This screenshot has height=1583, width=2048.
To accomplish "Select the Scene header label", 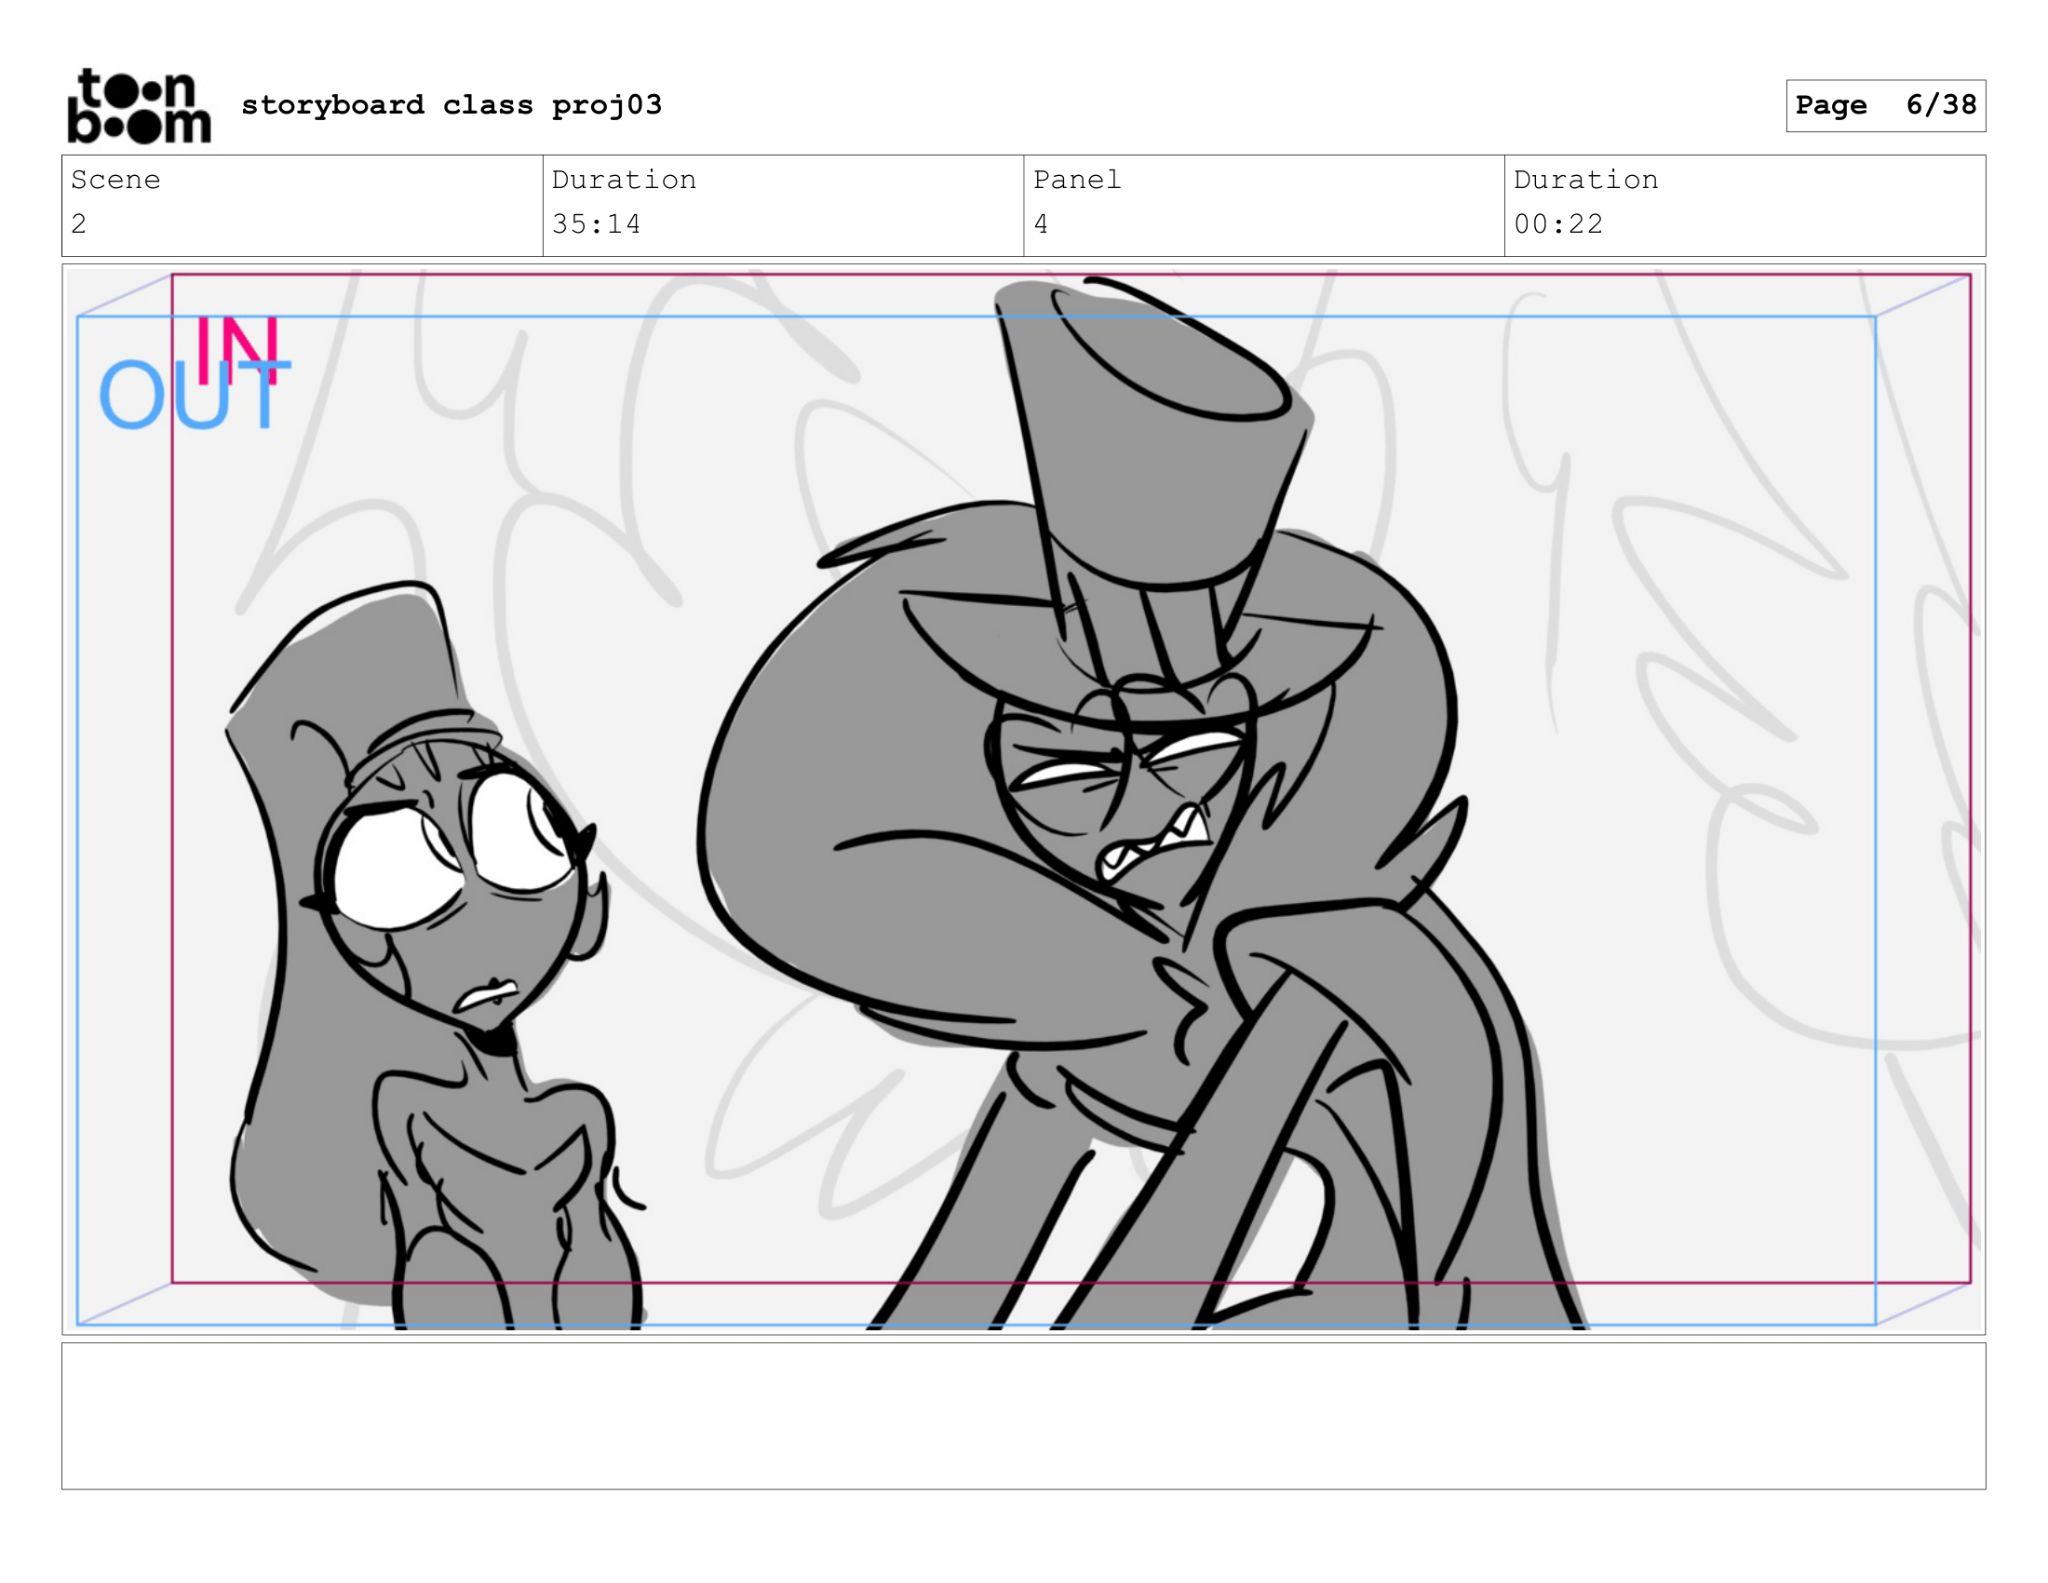I will point(116,180).
